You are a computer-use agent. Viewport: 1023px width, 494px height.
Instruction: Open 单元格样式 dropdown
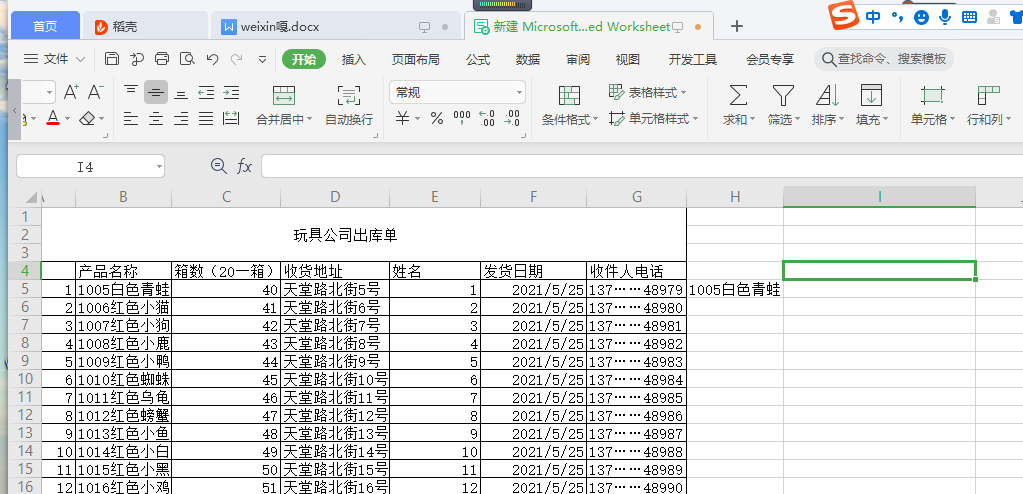695,119
